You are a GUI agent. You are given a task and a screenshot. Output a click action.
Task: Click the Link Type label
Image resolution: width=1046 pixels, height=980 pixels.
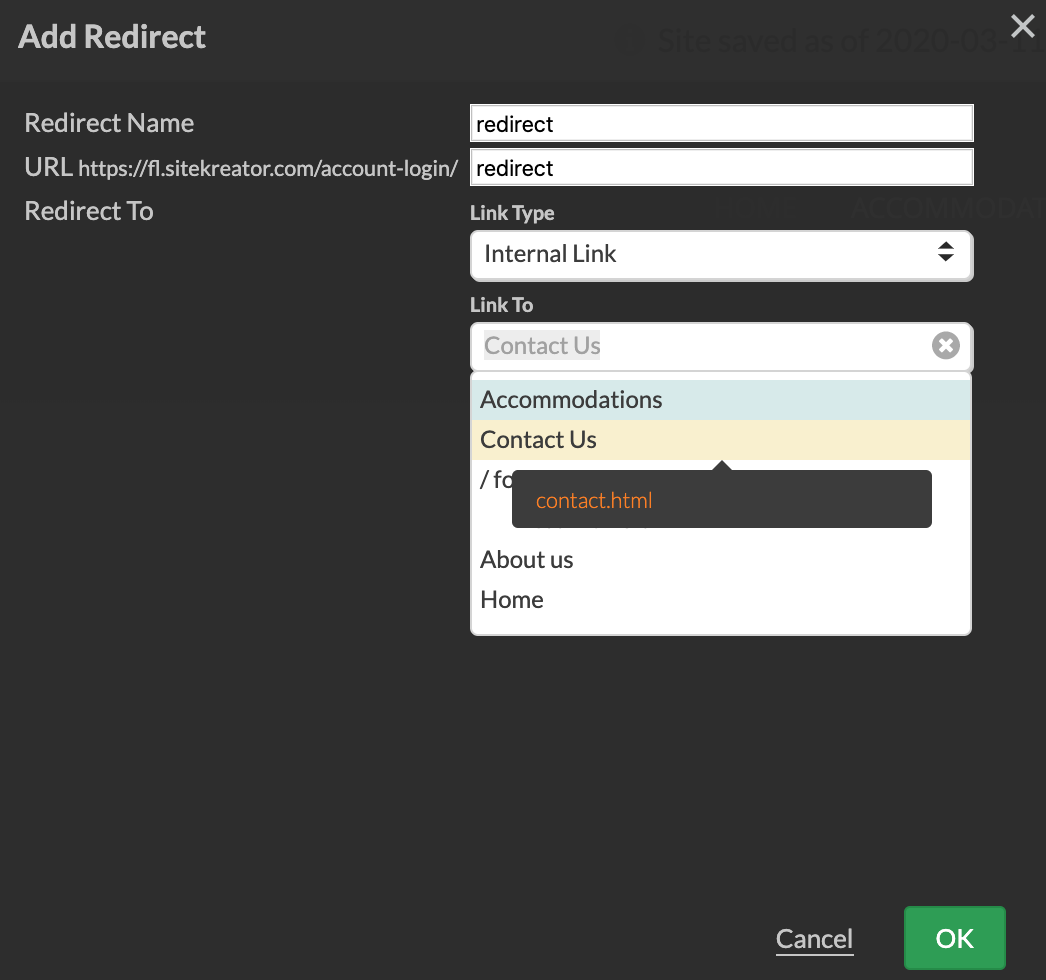[512, 213]
